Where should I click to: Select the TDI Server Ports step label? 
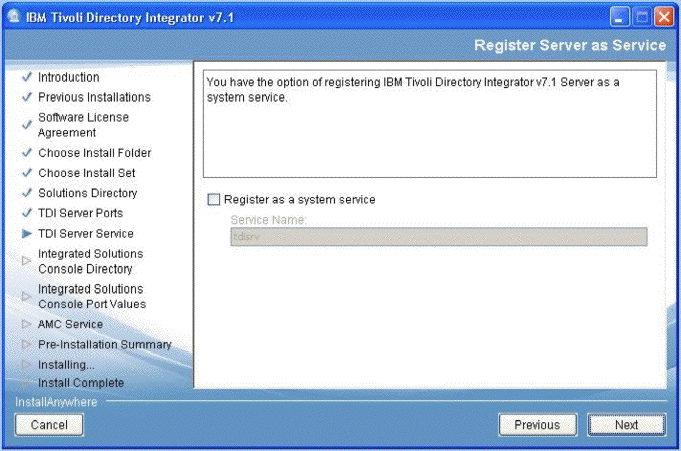tap(80, 213)
